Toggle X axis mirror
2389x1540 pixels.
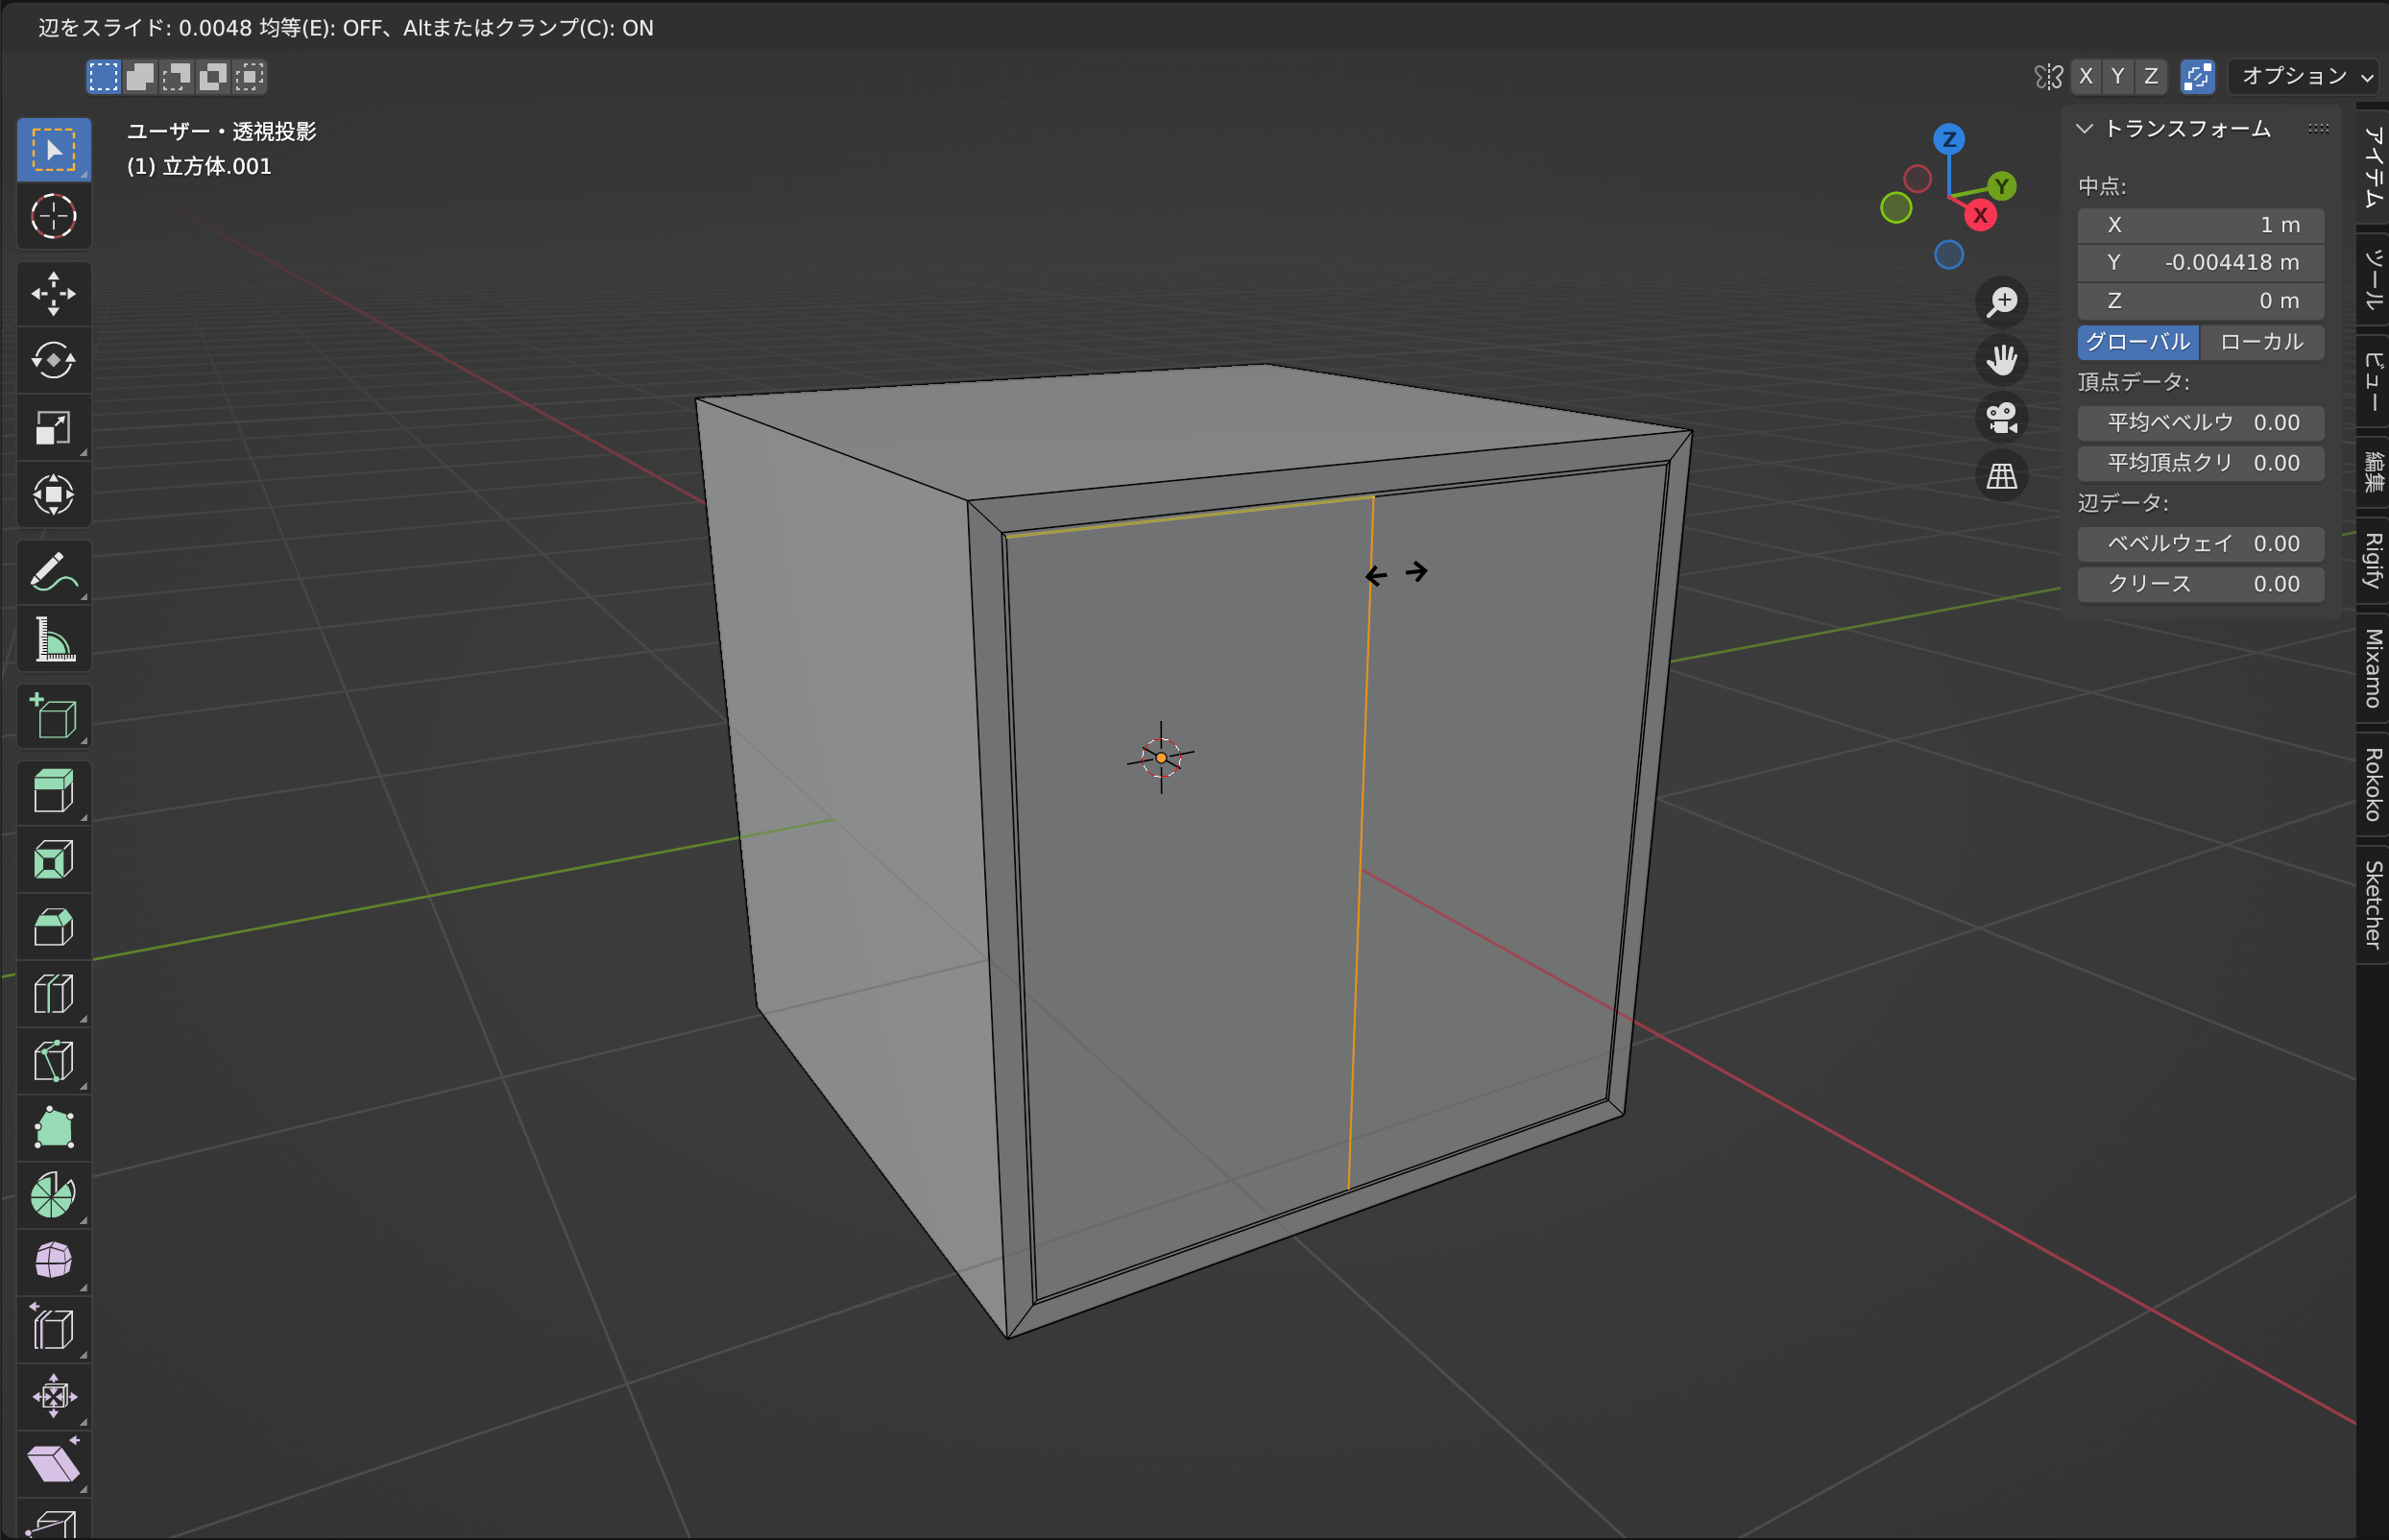pos(2086,76)
